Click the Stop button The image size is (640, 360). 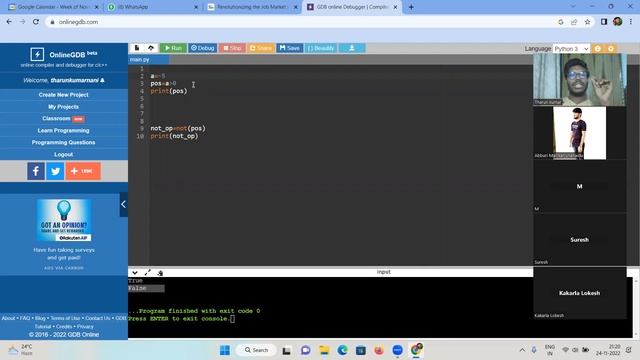232,48
